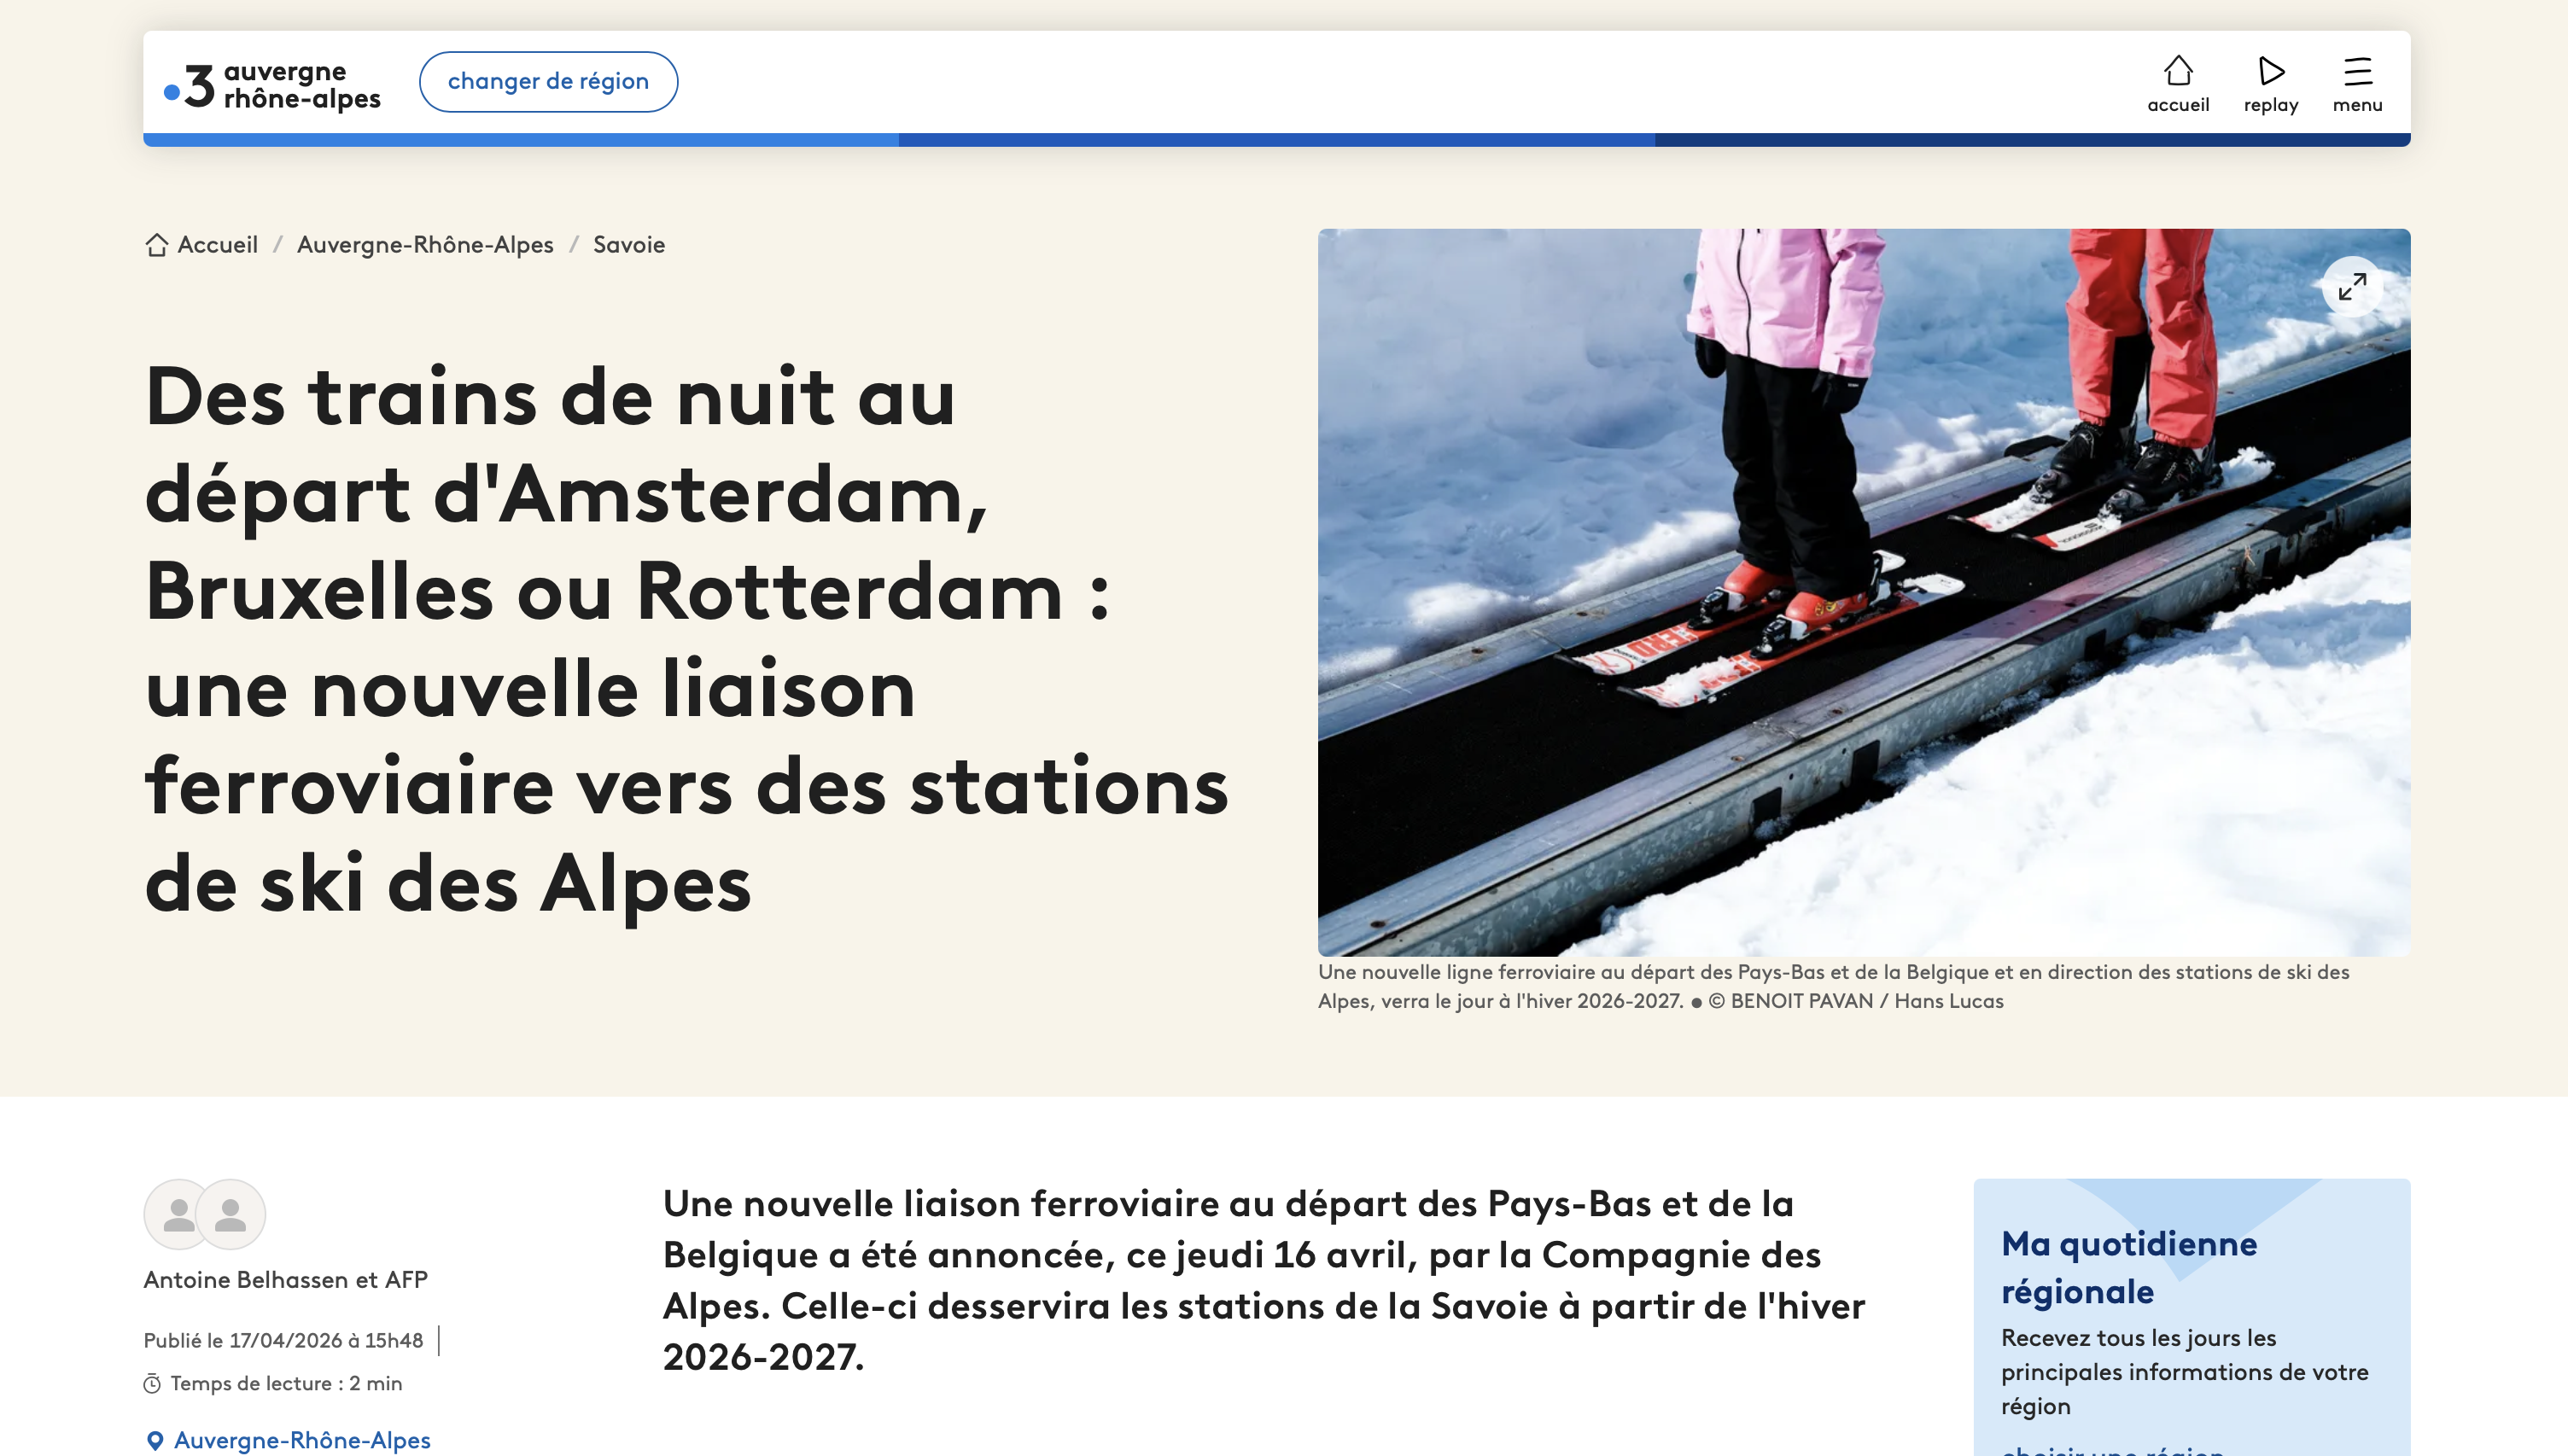This screenshot has height=1456, width=2568.
Task: Open Auvergne-Rhône-Alpes location tag link
Action: [302, 1440]
